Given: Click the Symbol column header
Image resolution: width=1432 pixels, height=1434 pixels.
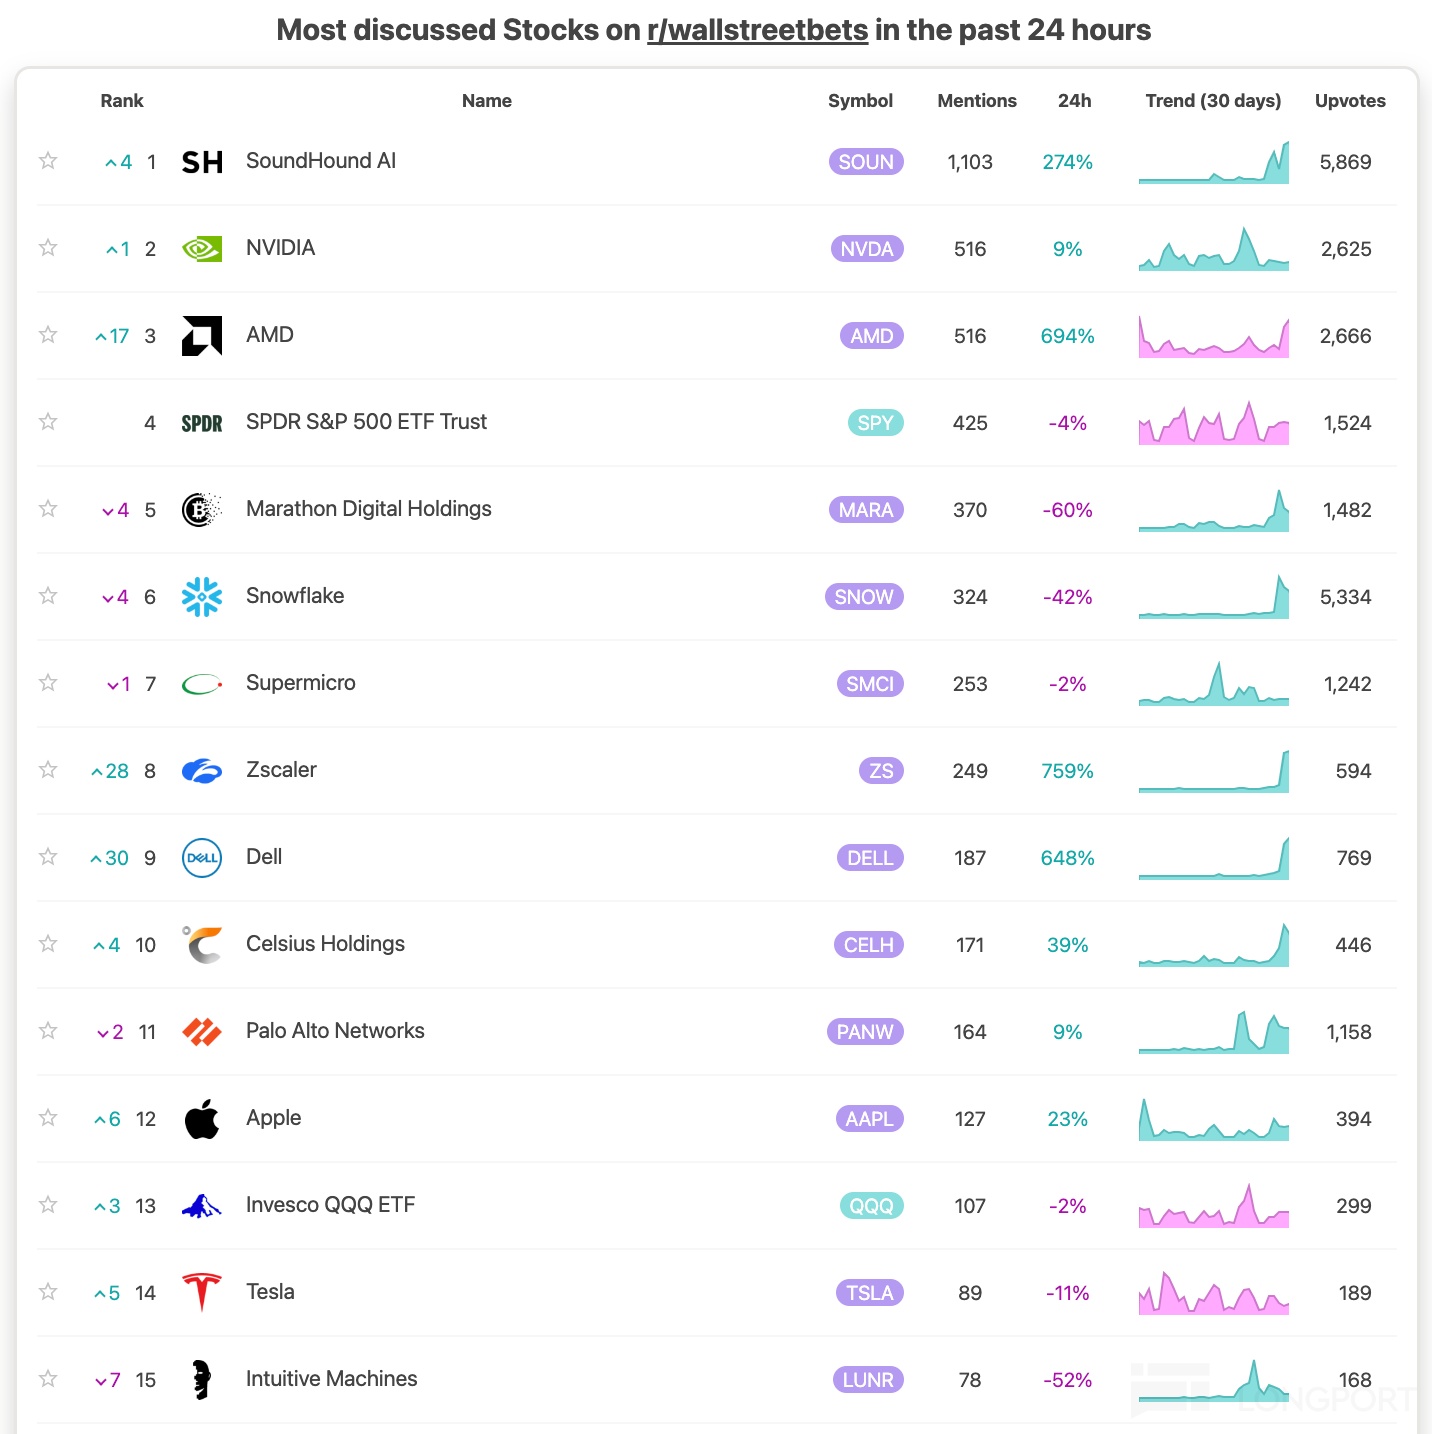Looking at the screenshot, I should (860, 101).
